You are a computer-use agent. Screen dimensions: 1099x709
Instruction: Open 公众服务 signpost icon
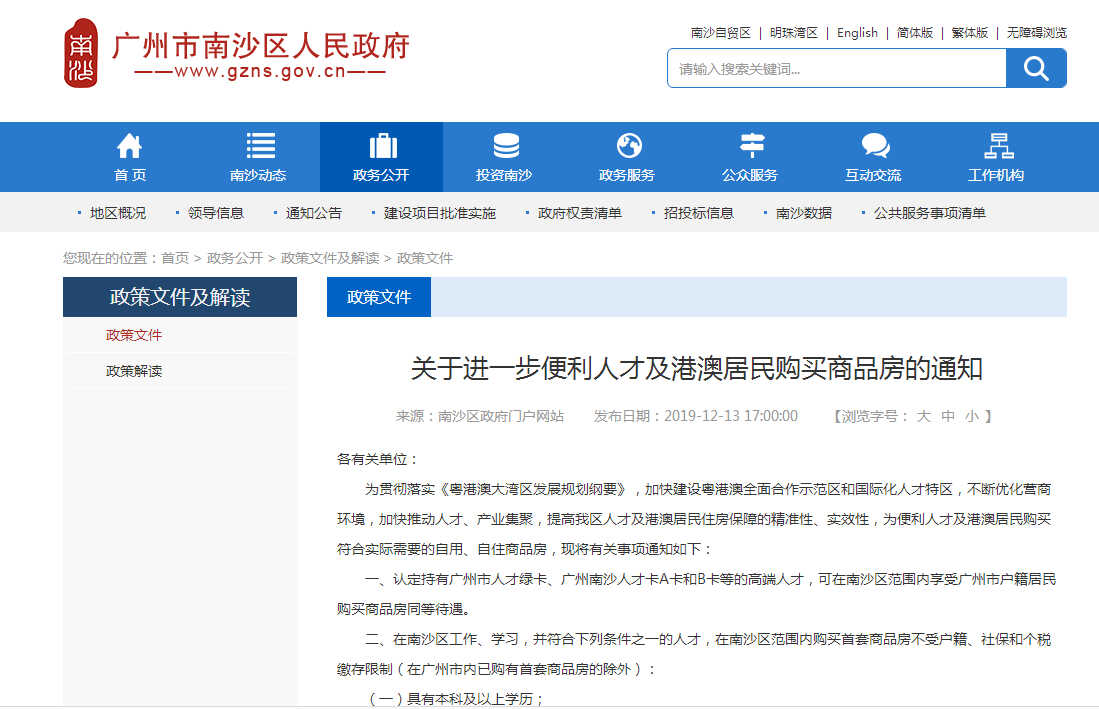(752, 146)
